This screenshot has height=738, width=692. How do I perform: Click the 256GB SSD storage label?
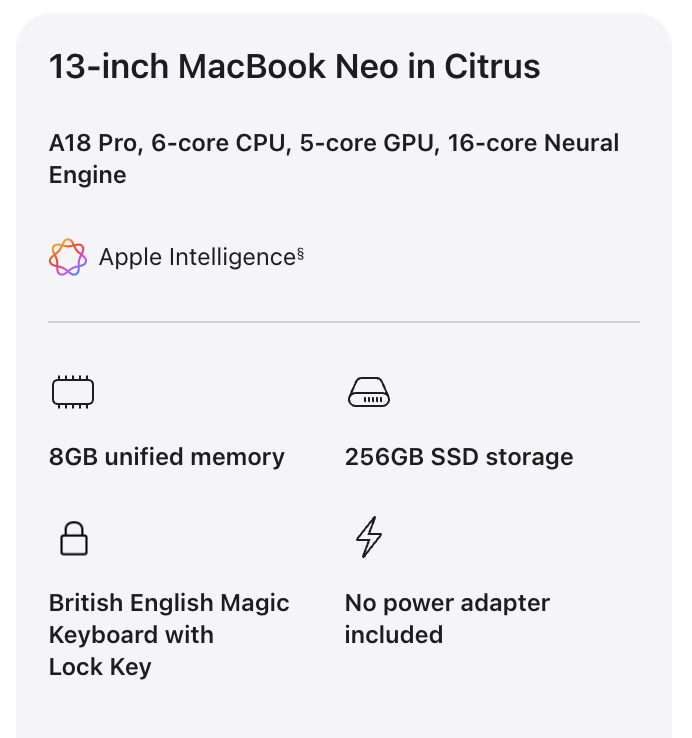[x=459, y=457]
